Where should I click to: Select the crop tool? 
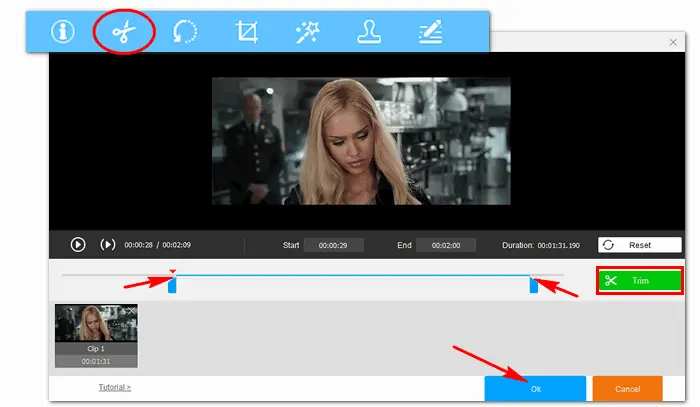coord(246,32)
